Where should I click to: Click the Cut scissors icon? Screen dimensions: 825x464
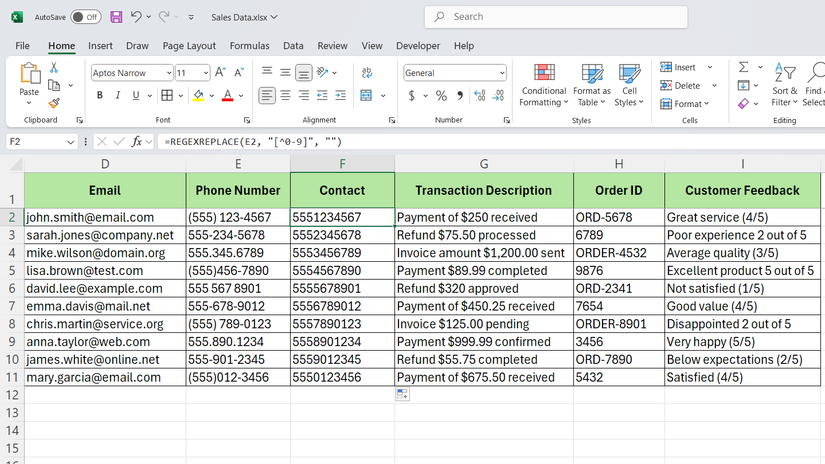coord(54,68)
